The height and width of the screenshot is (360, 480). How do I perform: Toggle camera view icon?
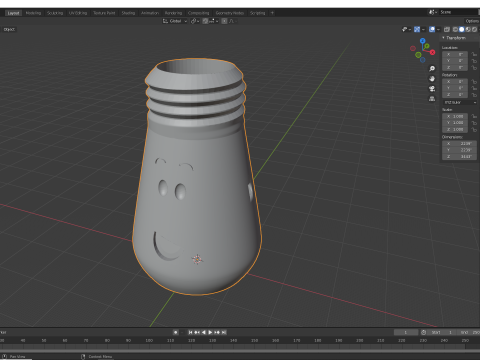[x=432, y=89]
